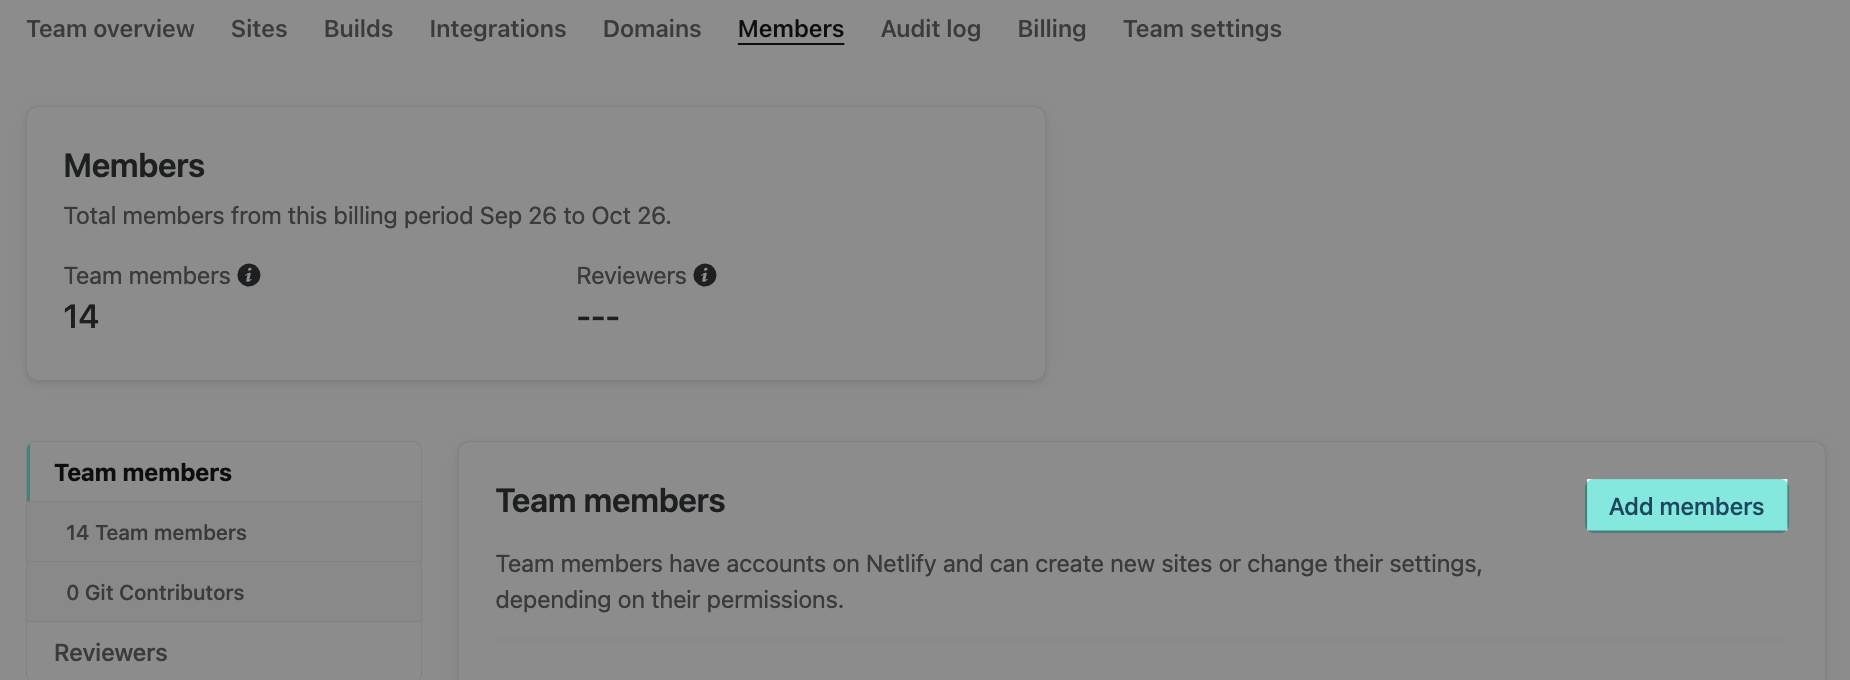Click the info icon beside Team members
Image resolution: width=1850 pixels, height=680 pixels.
click(x=249, y=275)
